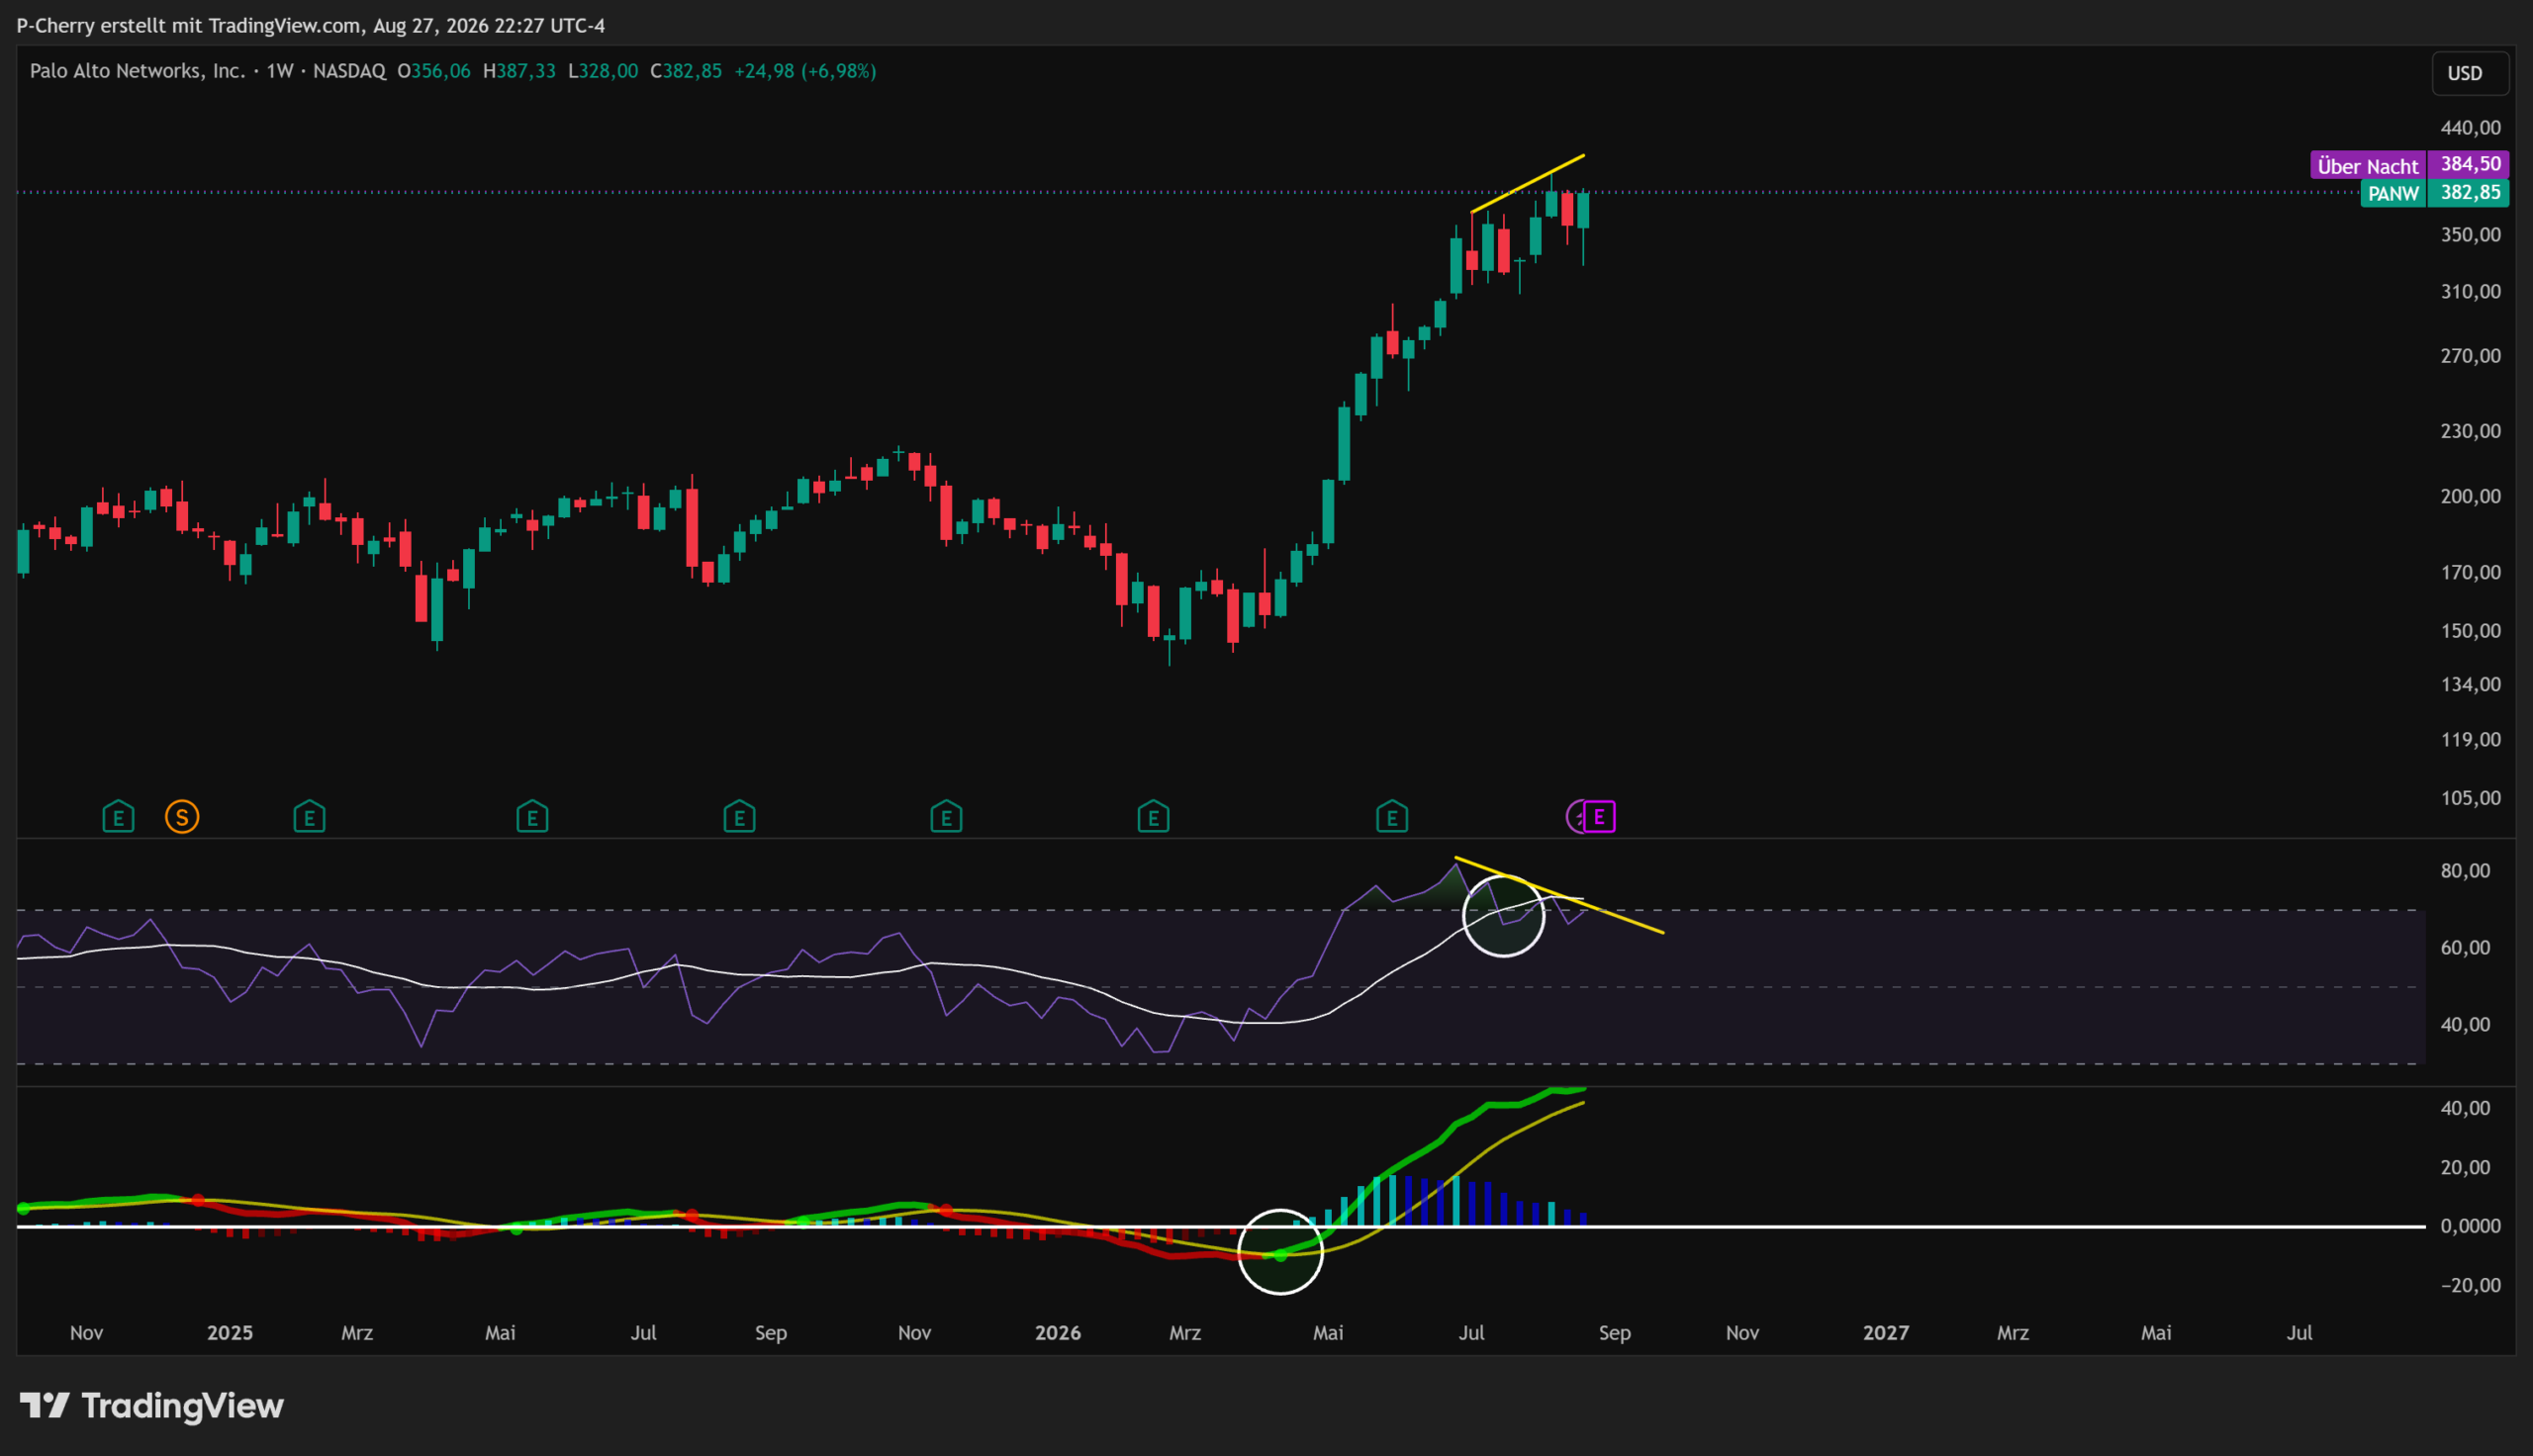Image resolution: width=2533 pixels, height=1456 pixels.
Task: Click the PANW 382,85 price label
Action: (x=2435, y=193)
